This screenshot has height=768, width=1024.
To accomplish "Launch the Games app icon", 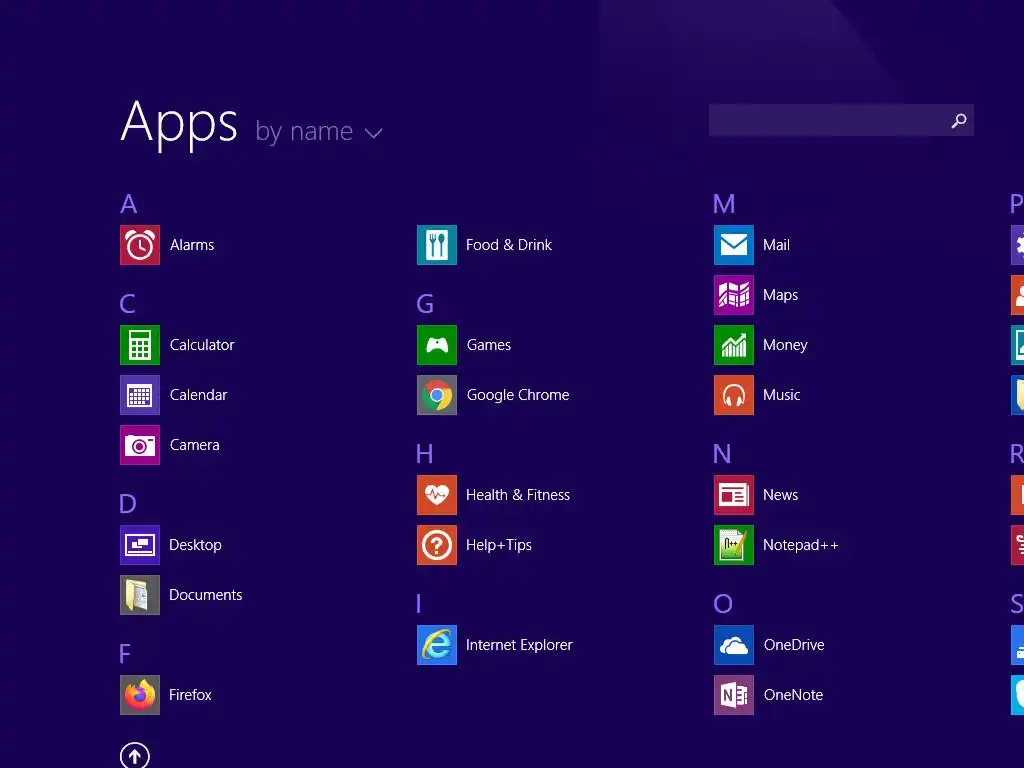I will [437, 345].
